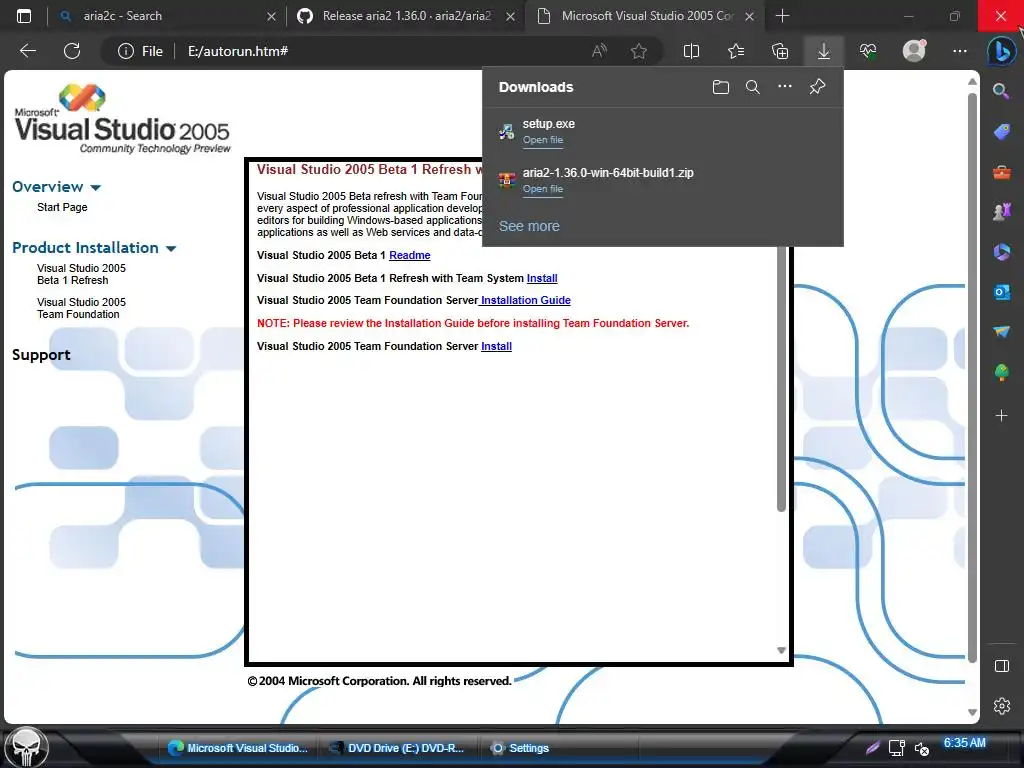
Task: Click Install for Beta 1 Refresh with Team System
Action: (542, 278)
